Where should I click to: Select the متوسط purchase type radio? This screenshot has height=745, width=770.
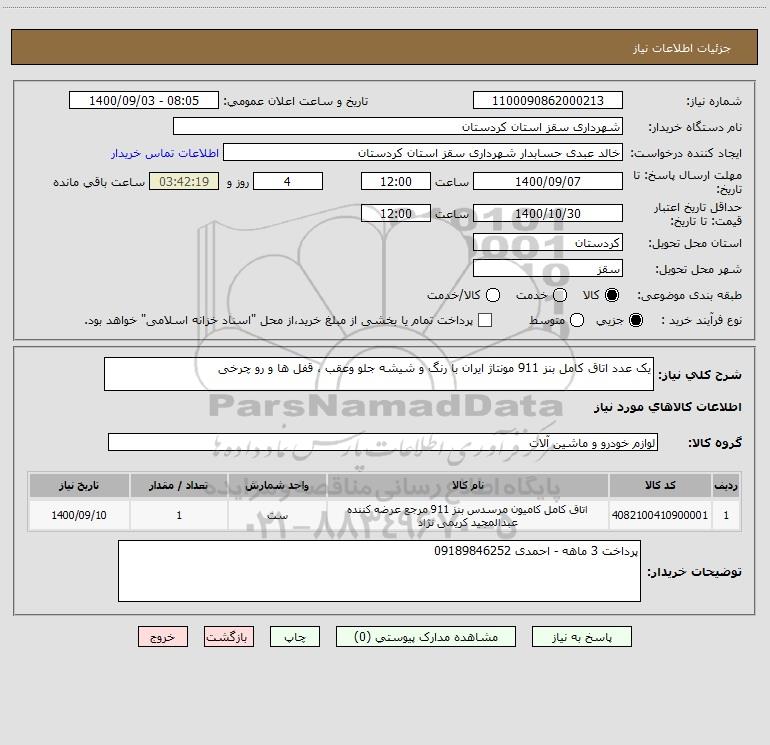[577, 320]
